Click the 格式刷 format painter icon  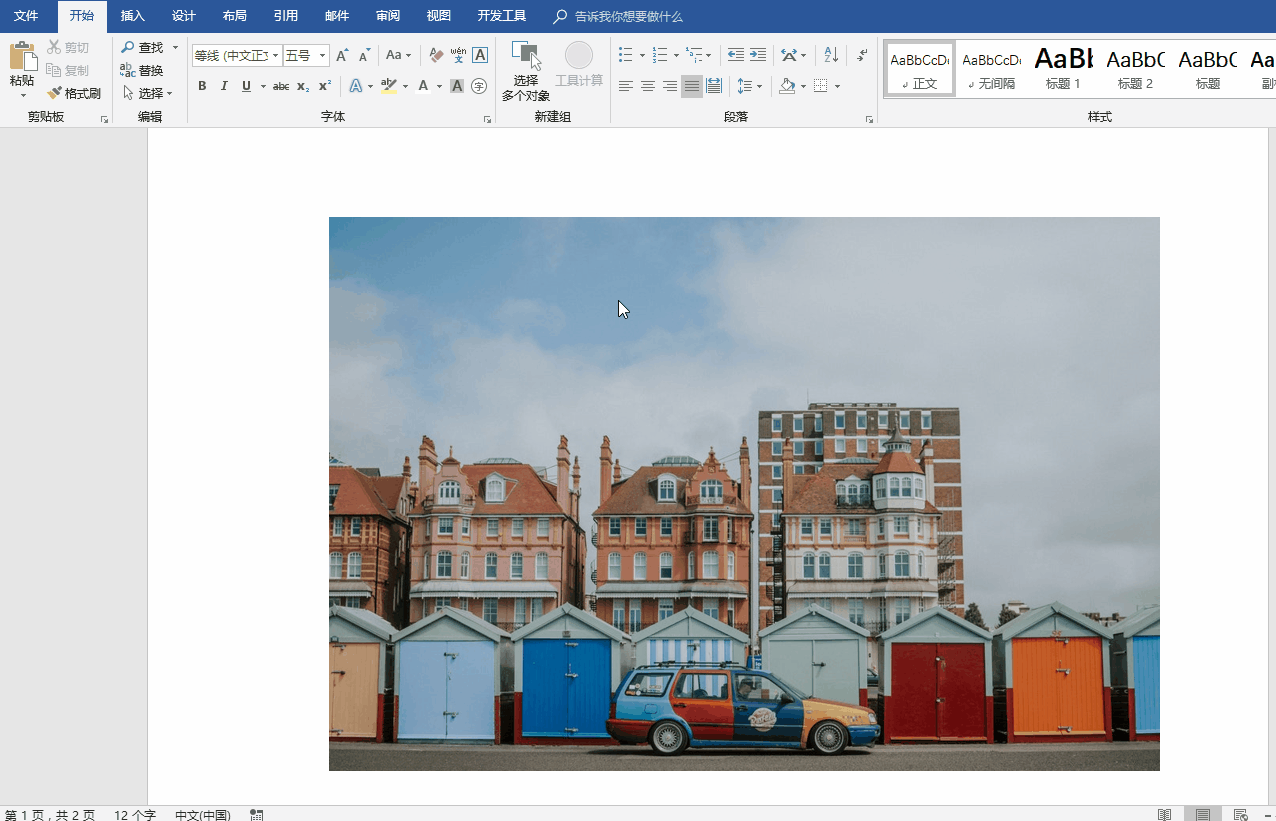pos(55,93)
